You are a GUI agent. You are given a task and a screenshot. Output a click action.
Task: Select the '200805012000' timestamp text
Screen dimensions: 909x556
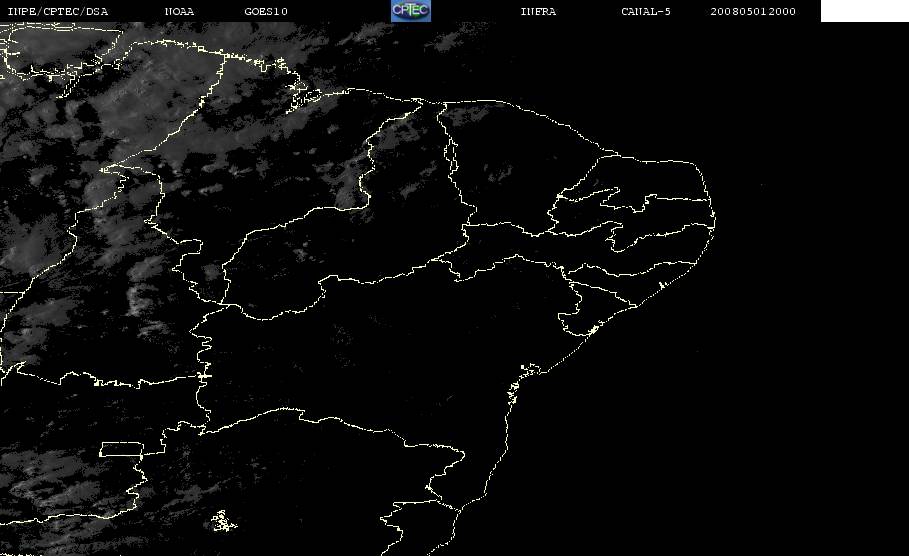(x=753, y=12)
